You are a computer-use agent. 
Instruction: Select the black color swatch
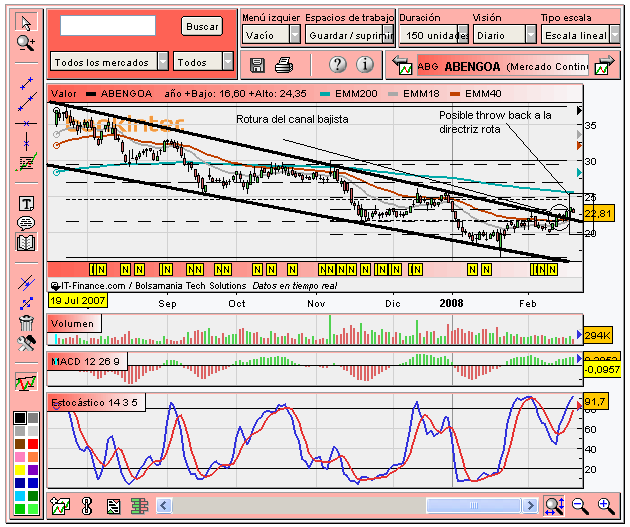point(20,418)
